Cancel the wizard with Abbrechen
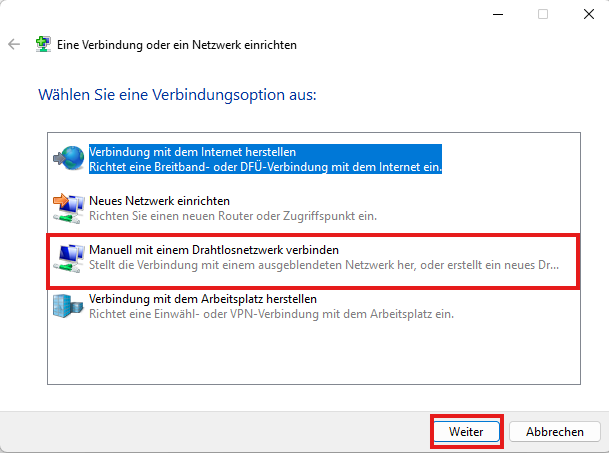 click(x=555, y=432)
